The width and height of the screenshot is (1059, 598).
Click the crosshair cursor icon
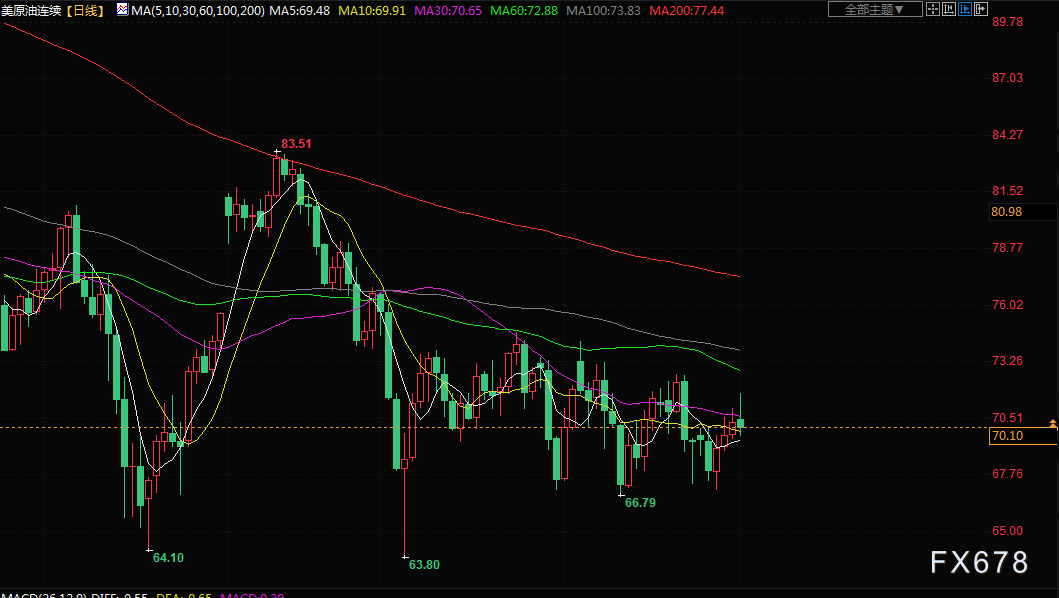933,9
